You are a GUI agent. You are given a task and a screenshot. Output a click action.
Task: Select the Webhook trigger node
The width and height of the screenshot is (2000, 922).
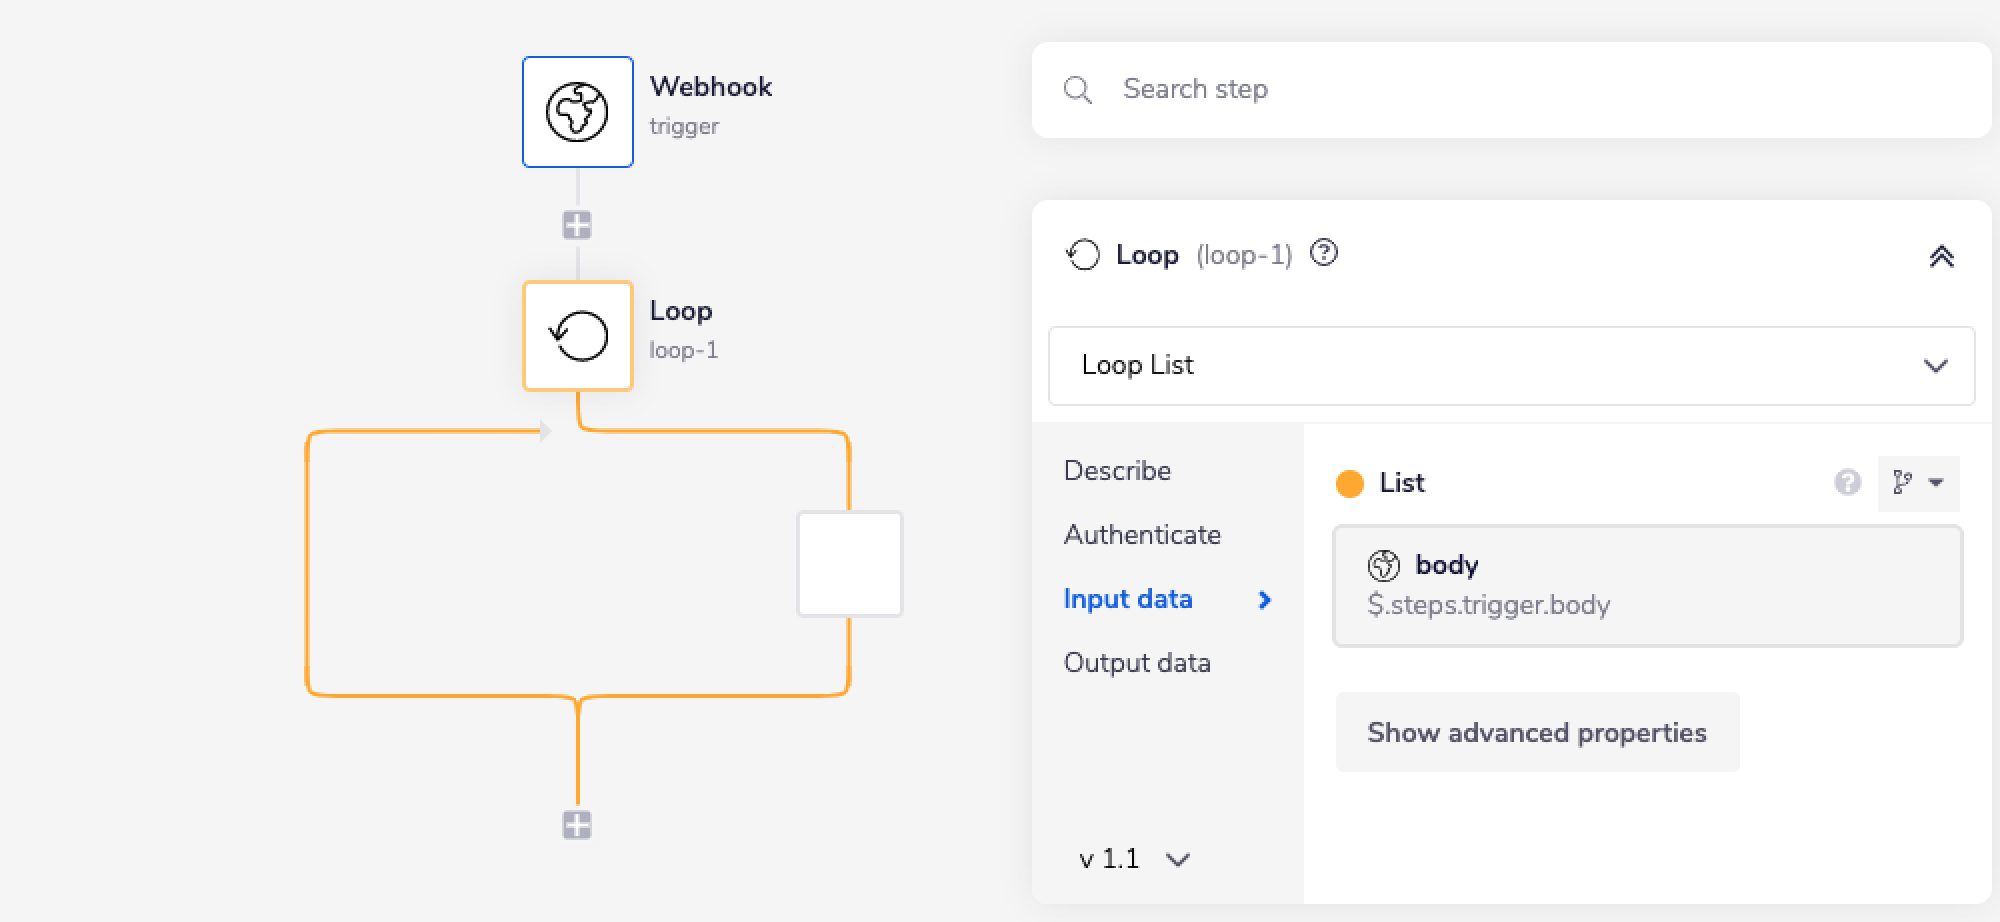578,112
